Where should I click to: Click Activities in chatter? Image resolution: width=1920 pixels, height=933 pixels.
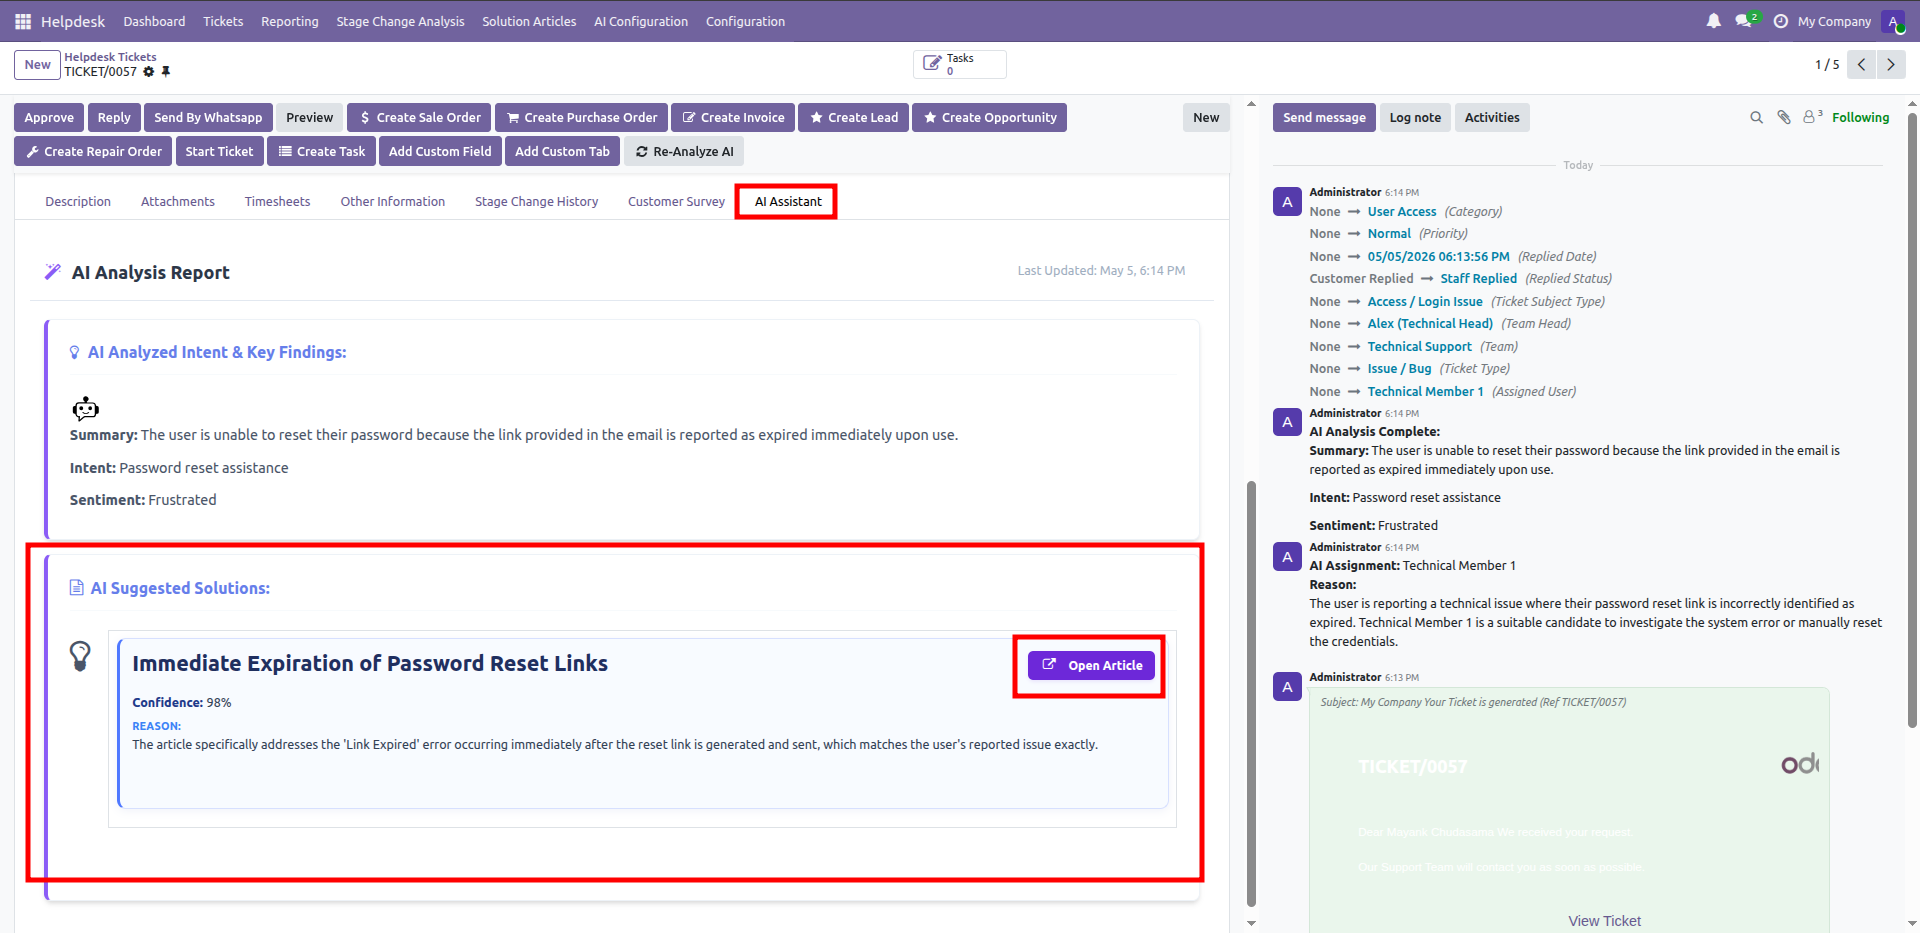pyautogui.click(x=1492, y=118)
